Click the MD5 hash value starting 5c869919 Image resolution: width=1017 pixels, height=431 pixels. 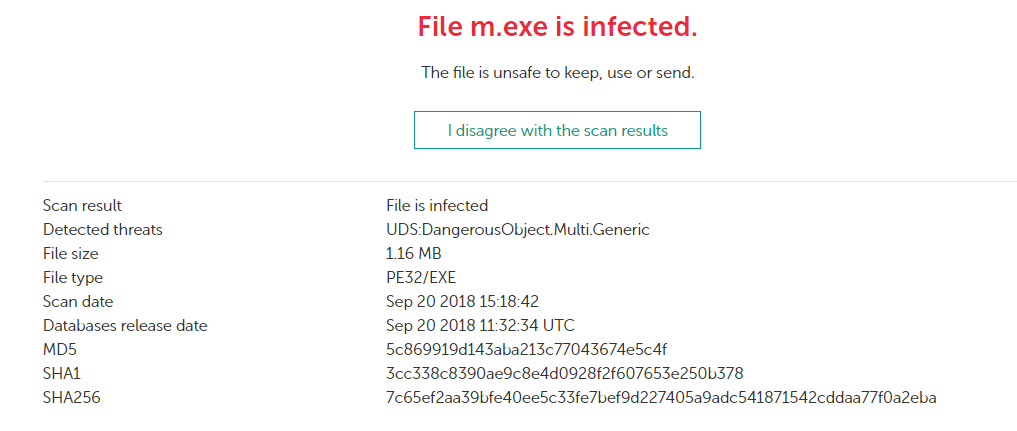click(526, 350)
